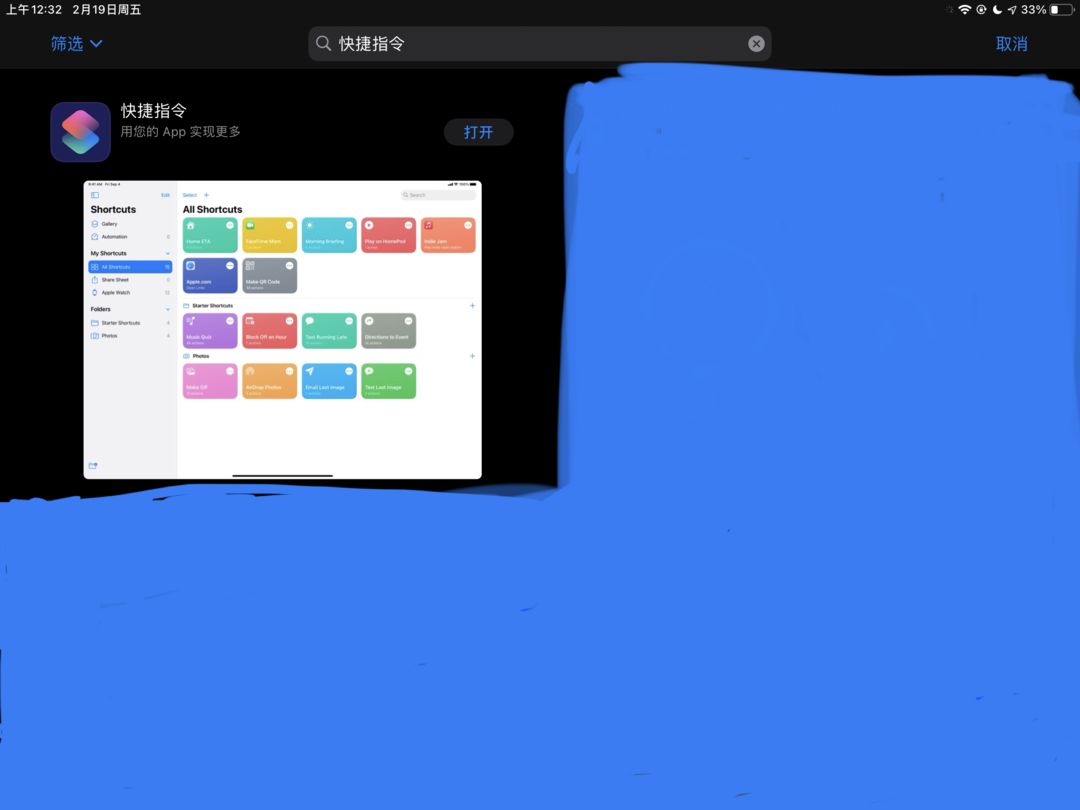Tap the Wi-Fi status icon
The image size is (1080, 810).
(964, 10)
